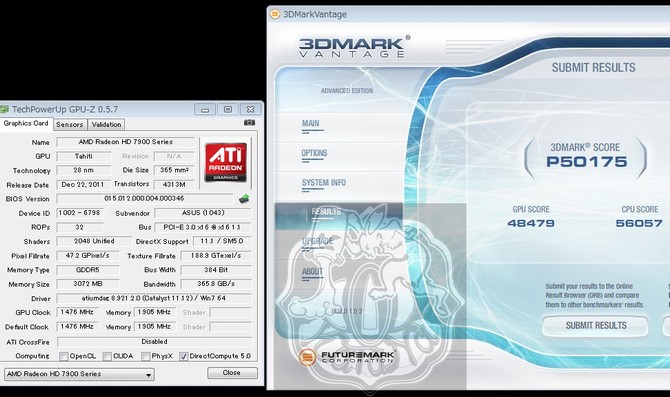Click the Technology 28 nm value
This screenshot has width=670, height=397.
pos(83,170)
